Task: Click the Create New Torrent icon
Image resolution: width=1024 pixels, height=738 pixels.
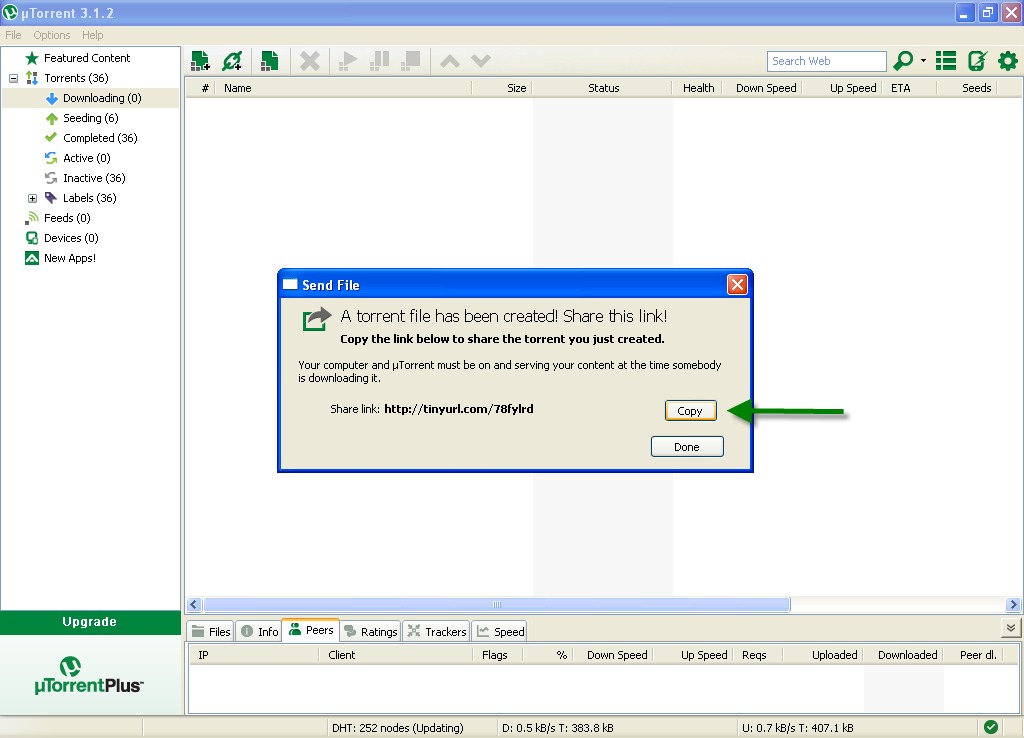Action: pyautogui.click(x=269, y=61)
